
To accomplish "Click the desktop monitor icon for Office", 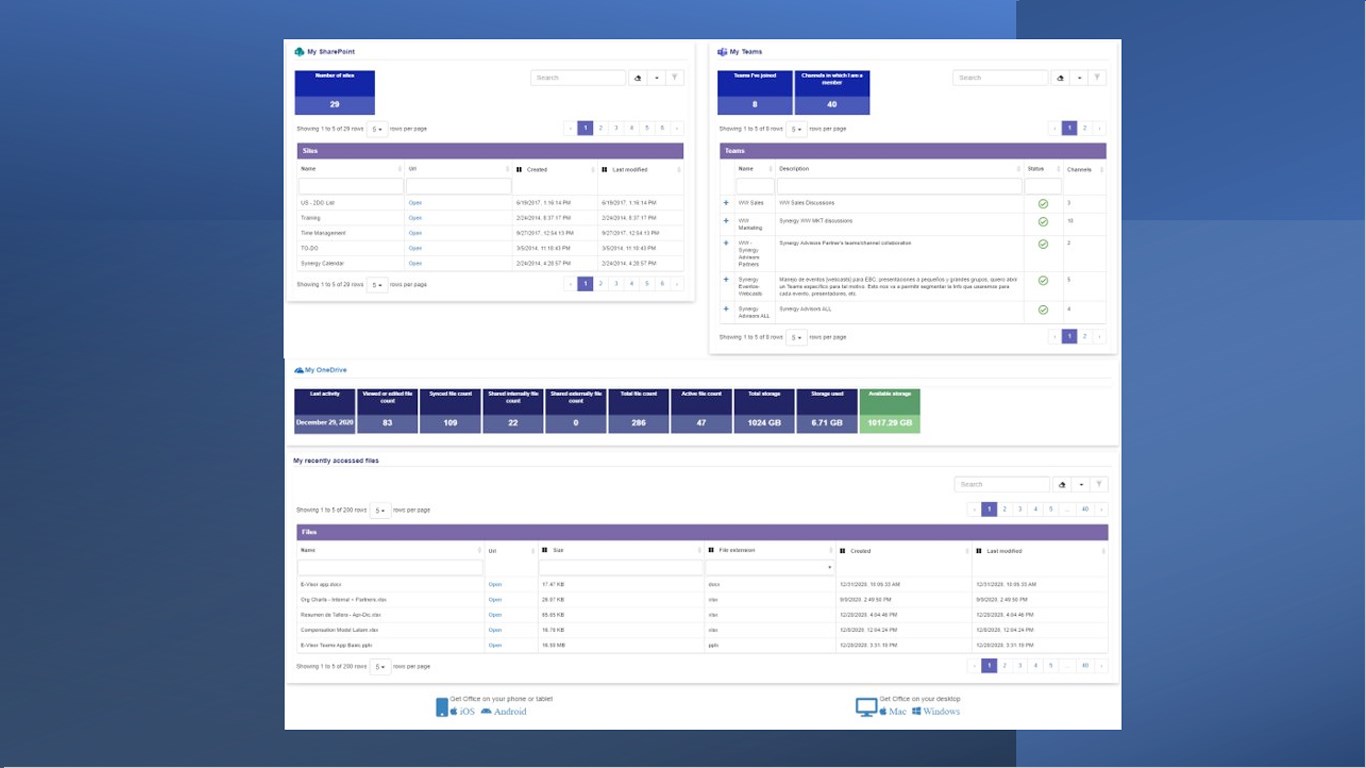I will (x=866, y=707).
